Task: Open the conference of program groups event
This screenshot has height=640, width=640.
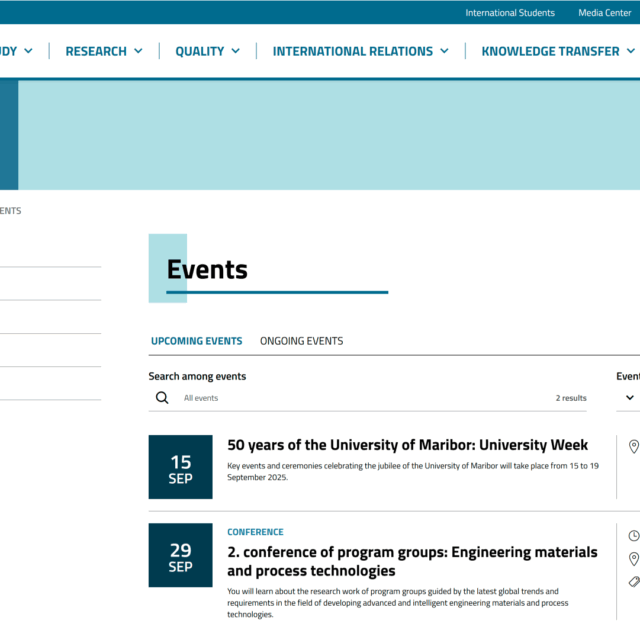Action: click(x=412, y=561)
